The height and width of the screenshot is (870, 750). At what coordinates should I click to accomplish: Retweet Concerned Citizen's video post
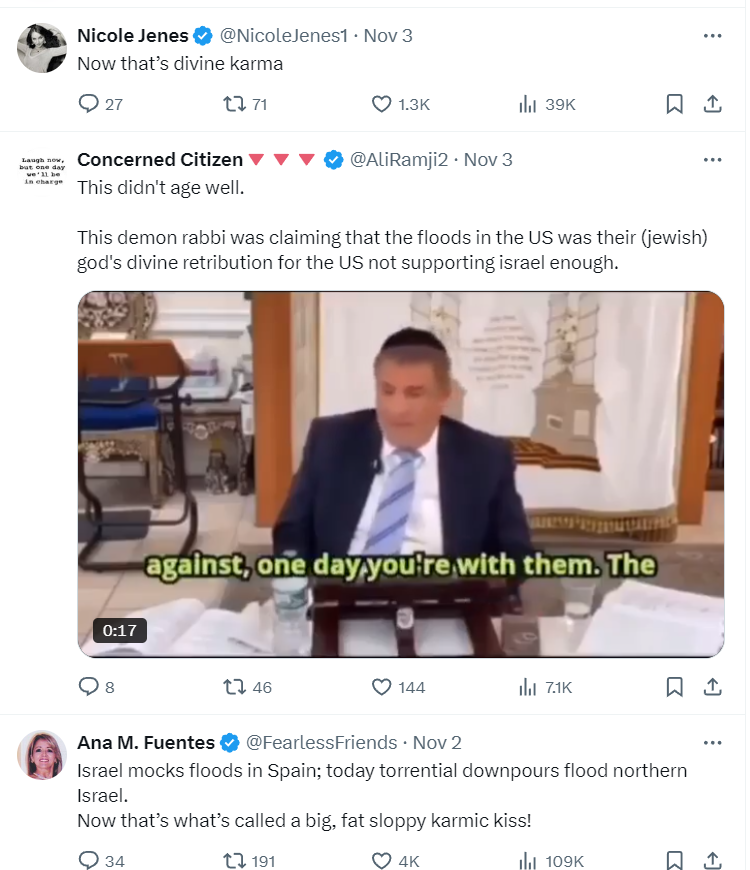pyautogui.click(x=233, y=687)
